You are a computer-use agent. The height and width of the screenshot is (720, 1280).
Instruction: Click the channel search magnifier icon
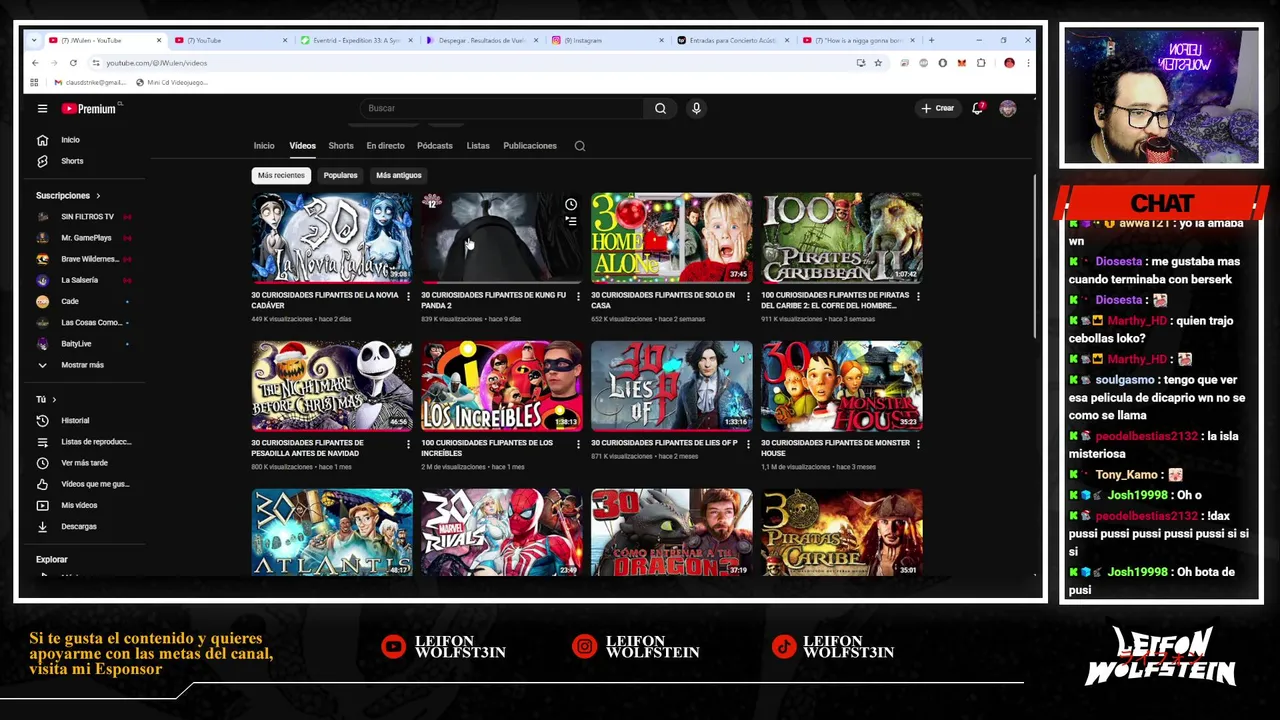click(580, 146)
